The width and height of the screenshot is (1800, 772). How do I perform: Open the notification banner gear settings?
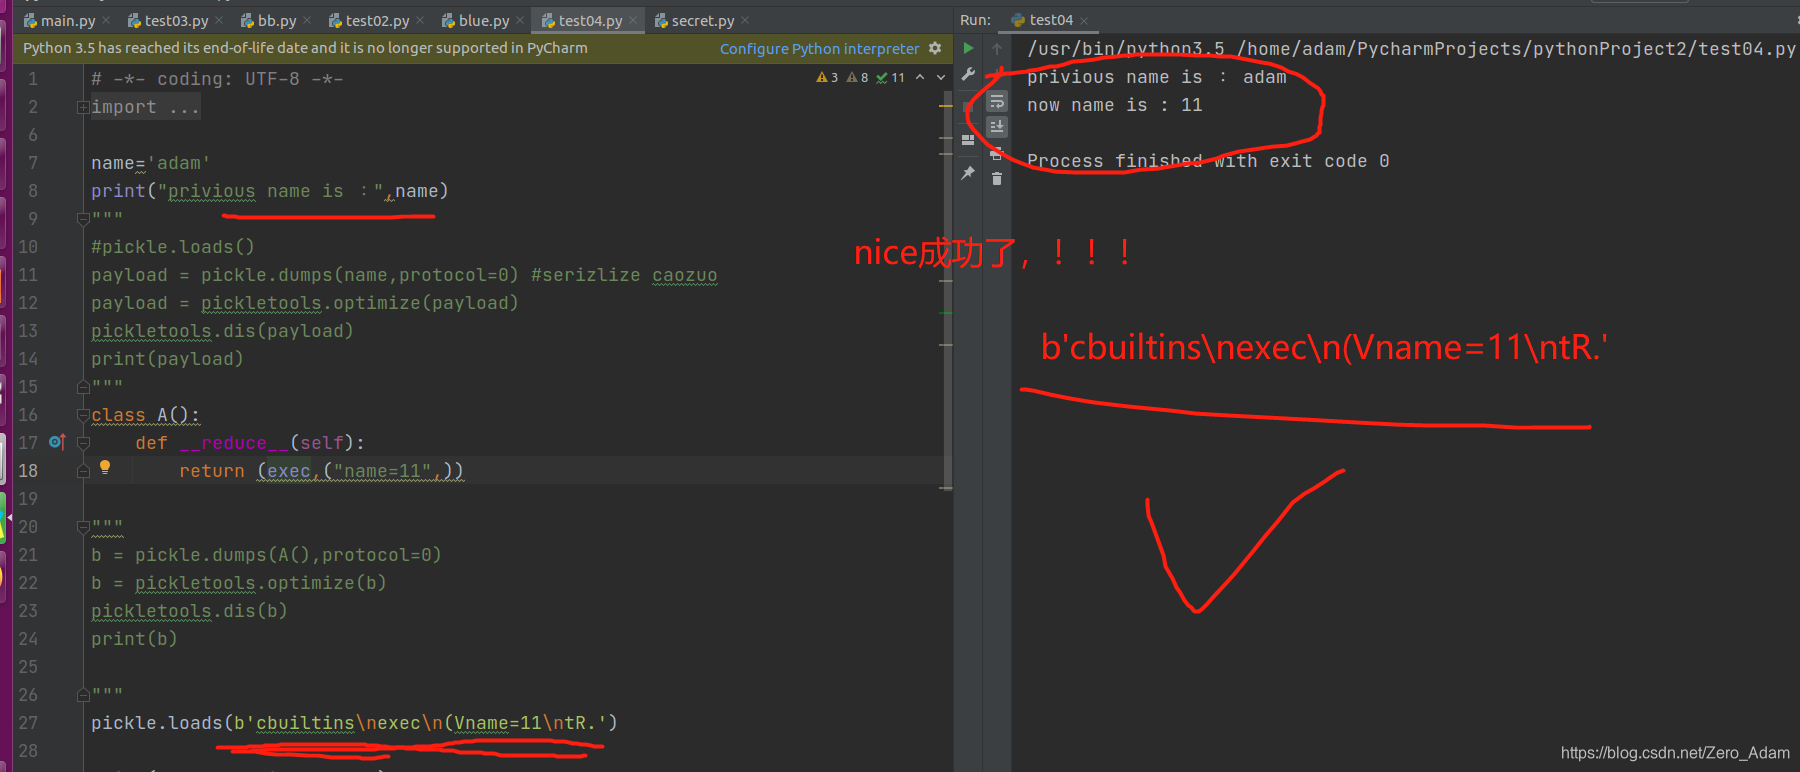tap(935, 48)
